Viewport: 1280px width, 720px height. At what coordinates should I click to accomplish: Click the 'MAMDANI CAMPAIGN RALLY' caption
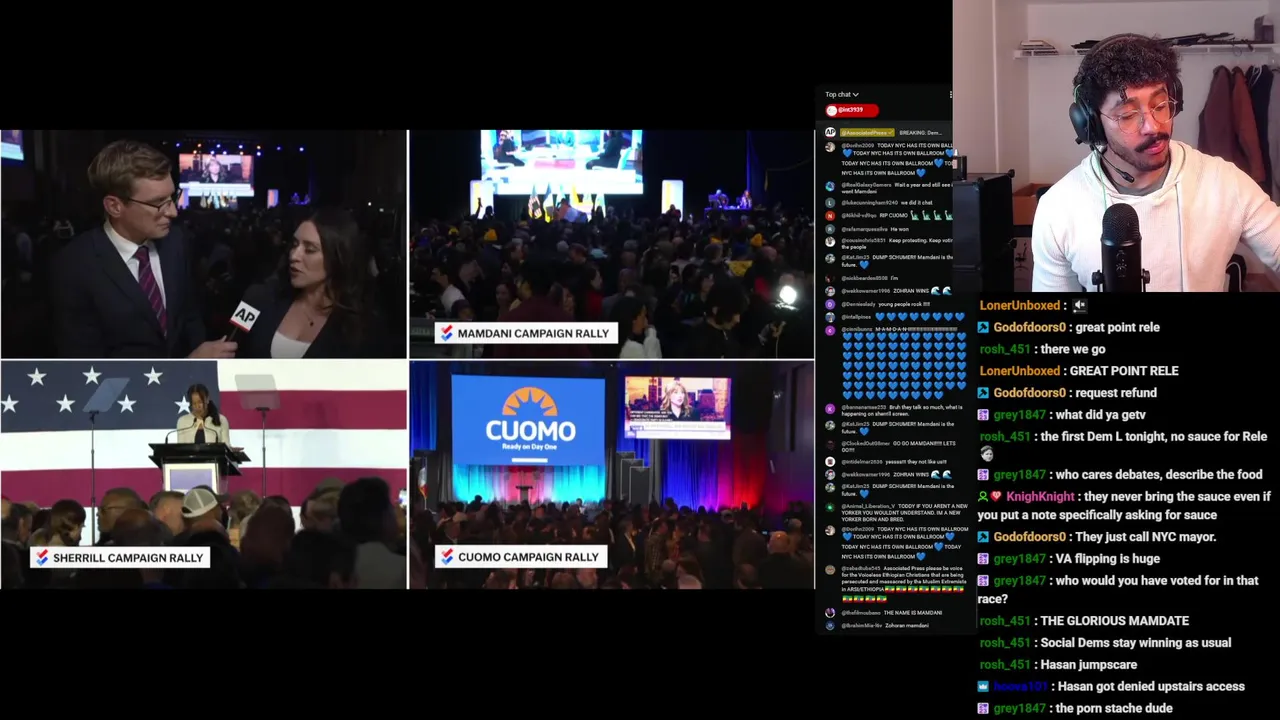coord(526,333)
